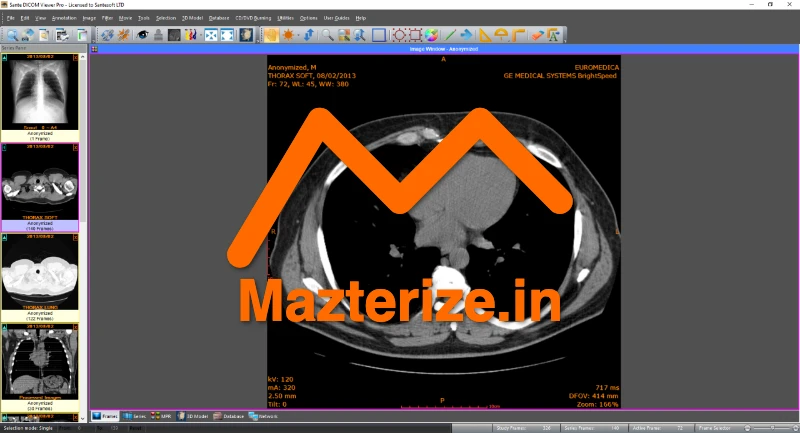Select the green line measurement tool

click(x=449, y=35)
